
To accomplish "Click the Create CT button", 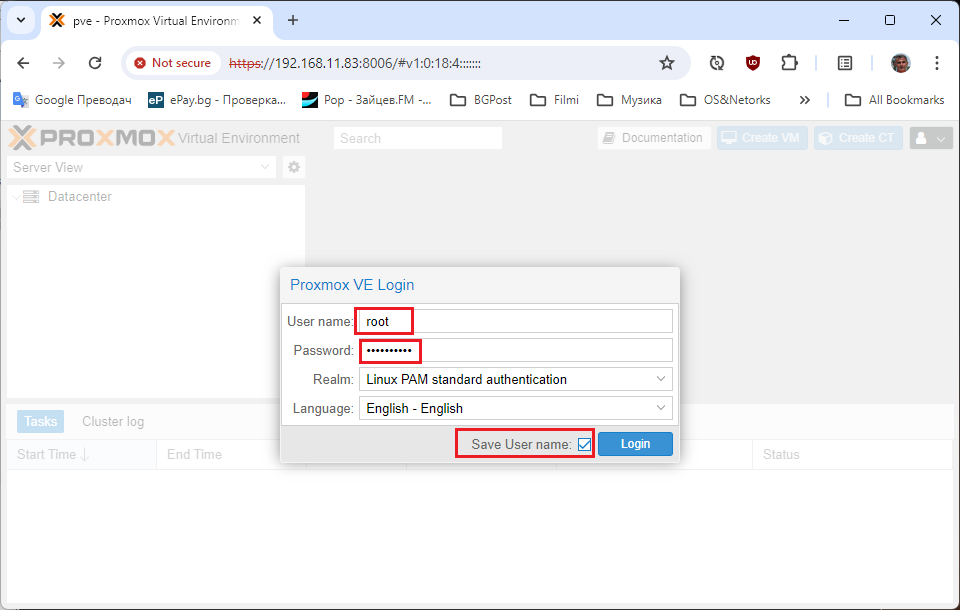I will point(858,138).
